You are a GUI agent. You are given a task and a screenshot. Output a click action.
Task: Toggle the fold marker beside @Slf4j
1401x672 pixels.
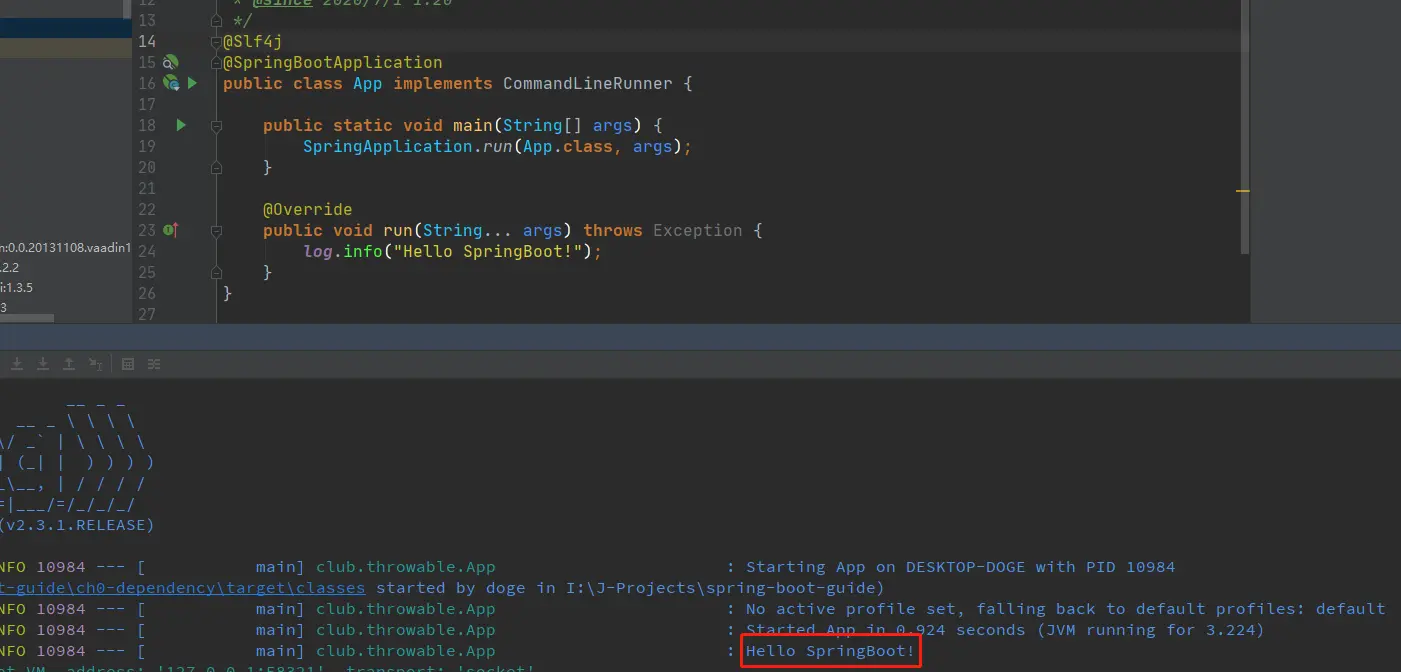pyautogui.click(x=216, y=41)
